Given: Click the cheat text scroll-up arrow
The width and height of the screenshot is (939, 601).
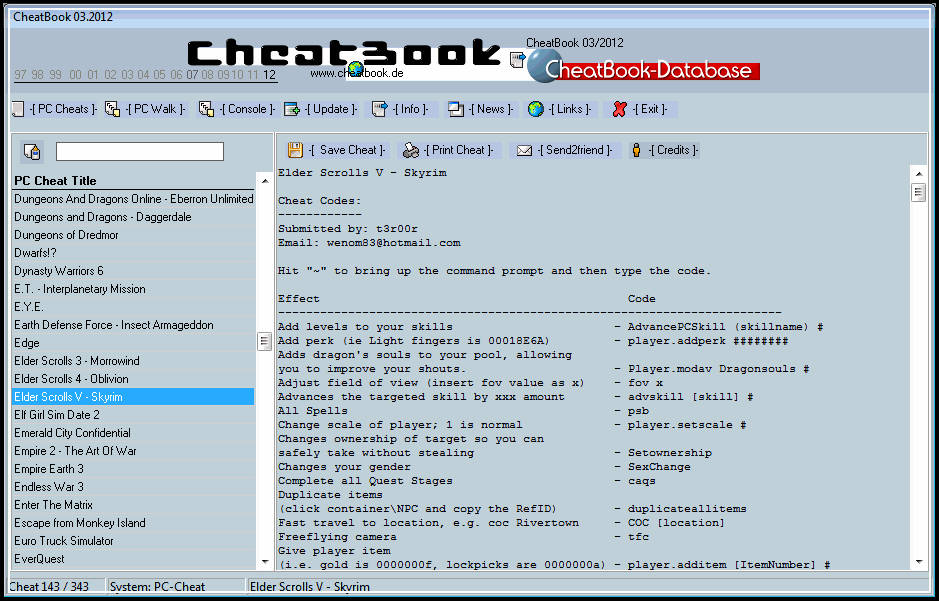Looking at the screenshot, I should (919, 174).
